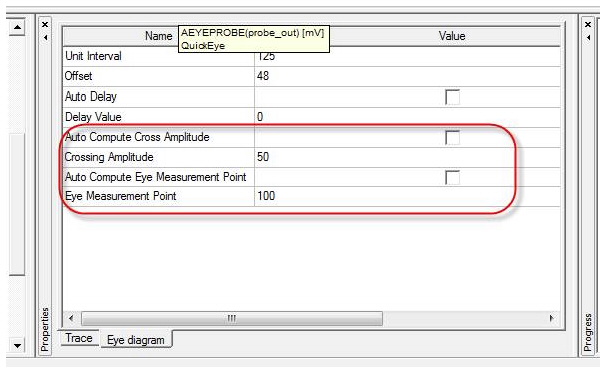Select the Offset value 48 field

[x=407, y=76]
